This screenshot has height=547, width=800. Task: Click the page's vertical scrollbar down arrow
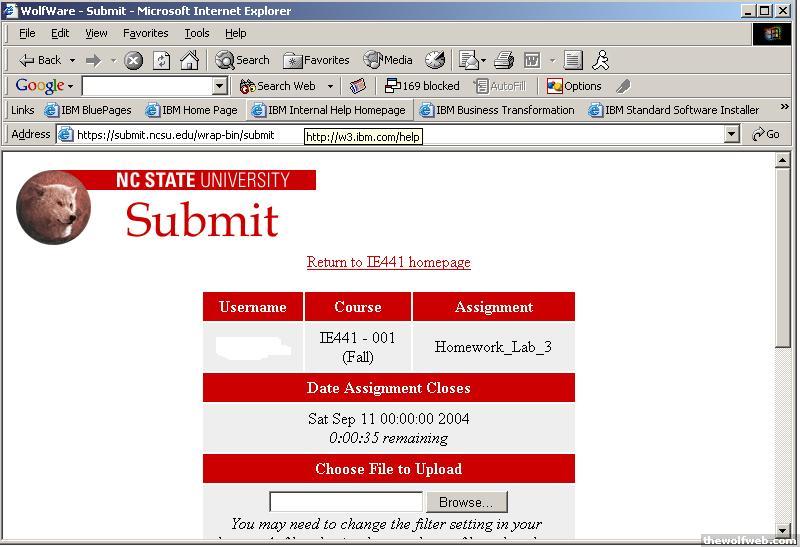coord(783,530)
